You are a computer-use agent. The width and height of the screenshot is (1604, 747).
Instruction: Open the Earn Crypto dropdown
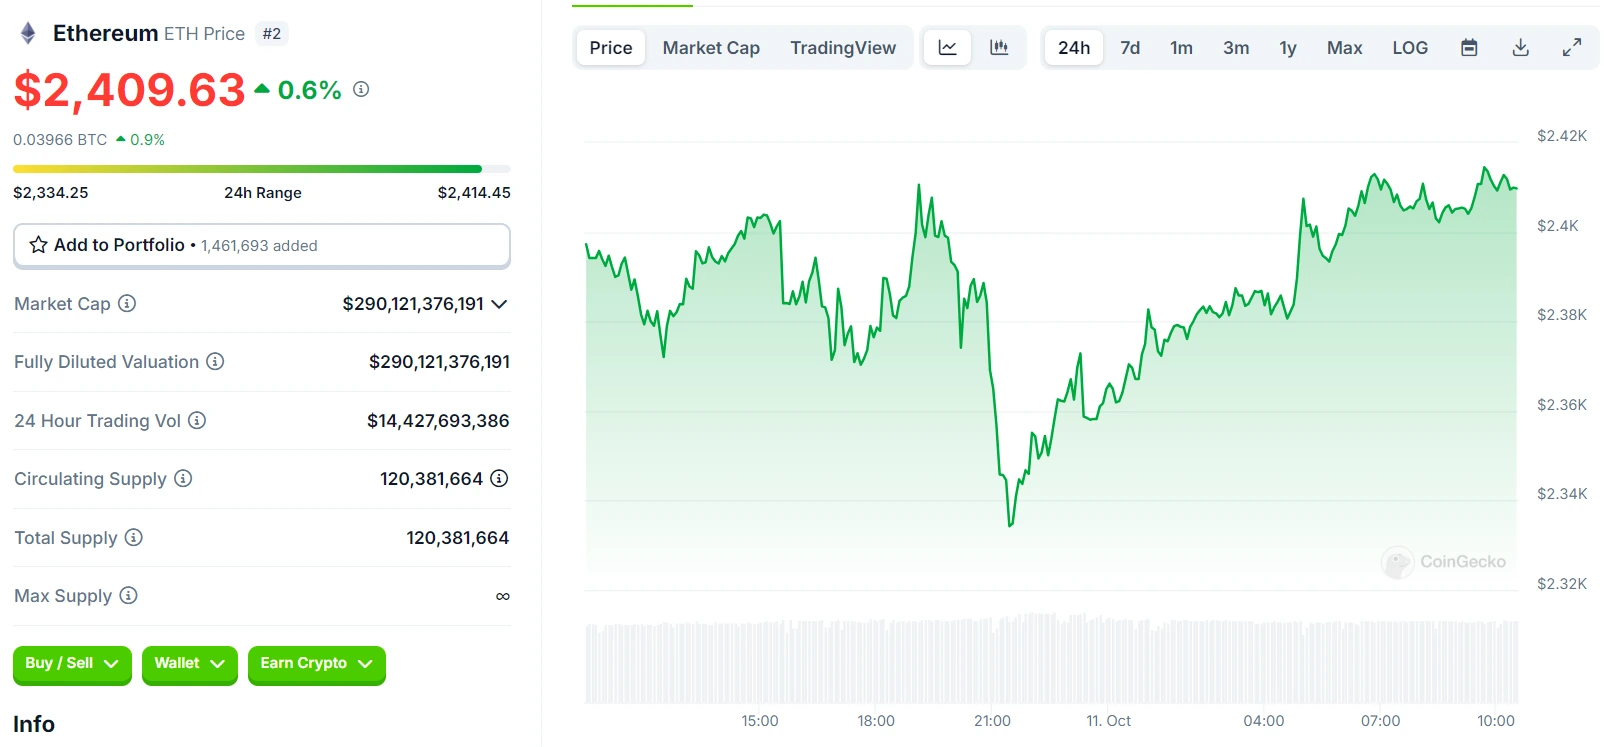point(316,664)
